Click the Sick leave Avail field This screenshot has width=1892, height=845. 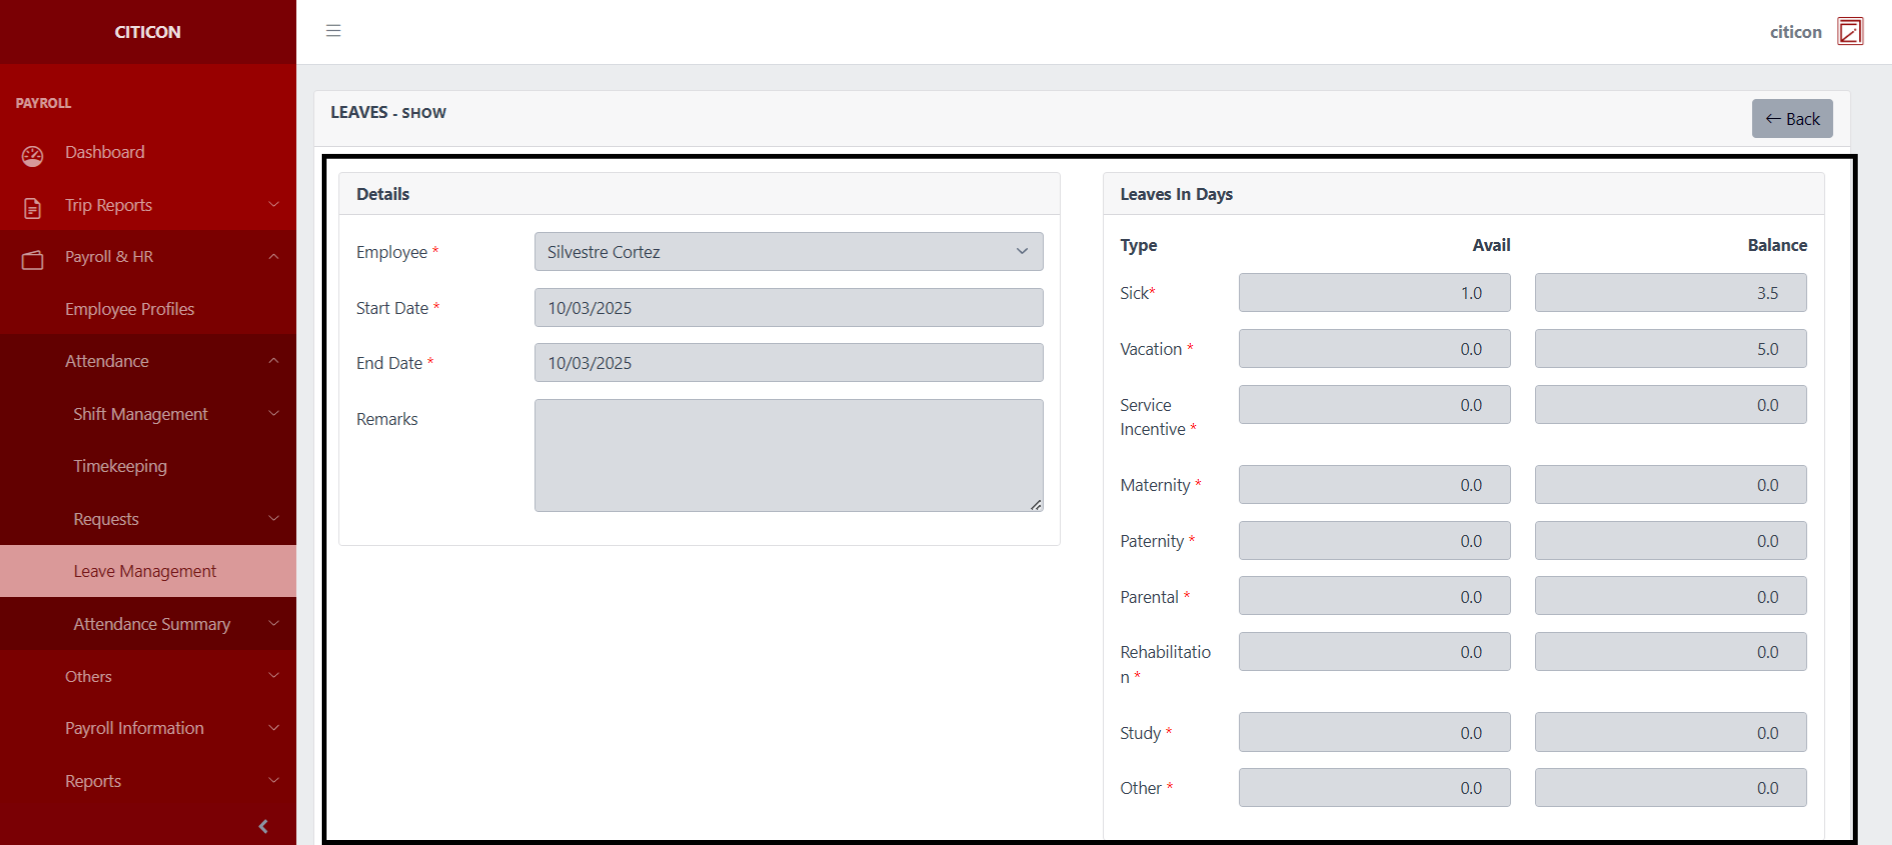[1374, 293]
